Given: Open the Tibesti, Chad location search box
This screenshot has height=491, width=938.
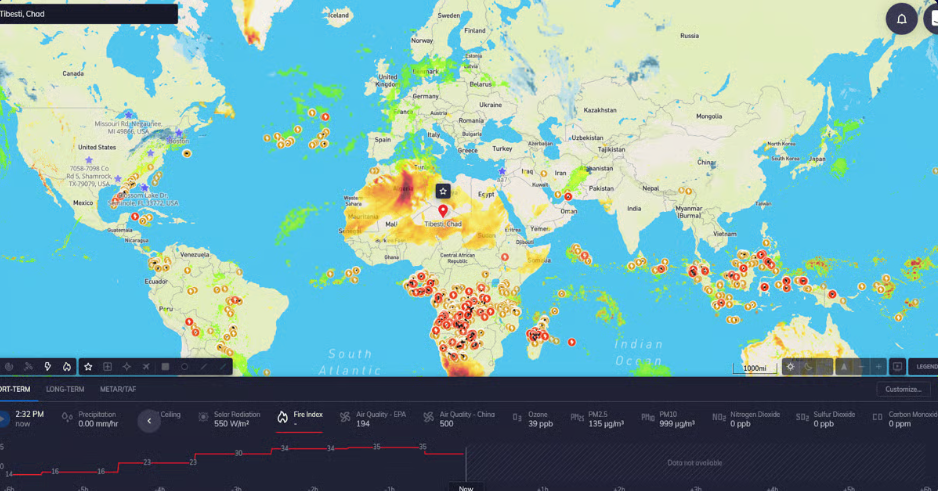Looking at the screenshot, I should [88, 14].
